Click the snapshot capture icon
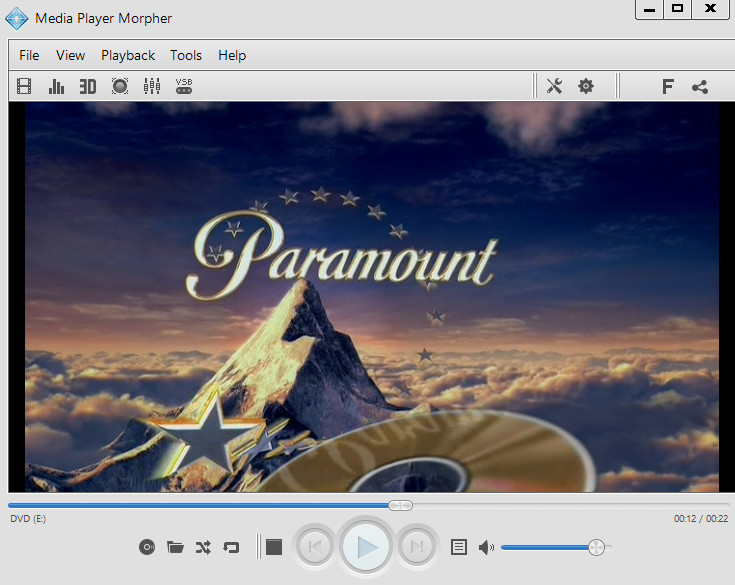 (x=120, y=86)
